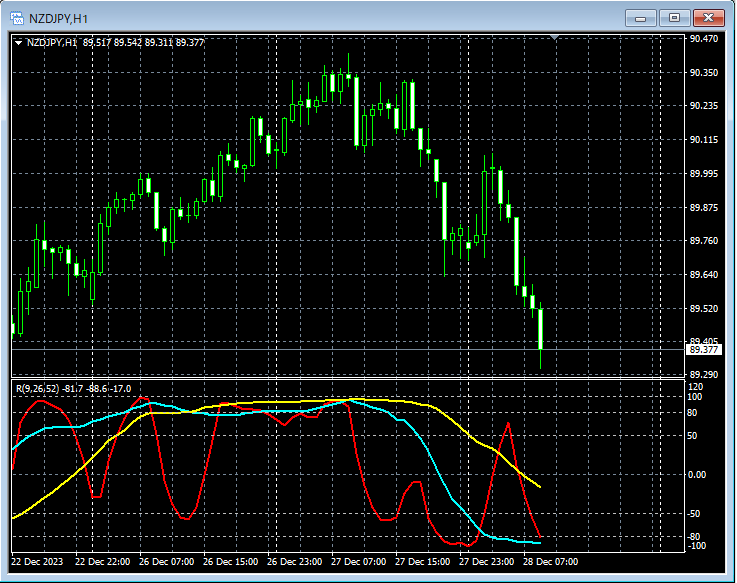Click the NZDJPY,H1 OHLC header text
The width and height of the screenshot is (737, 583).
tap(115, 43)
